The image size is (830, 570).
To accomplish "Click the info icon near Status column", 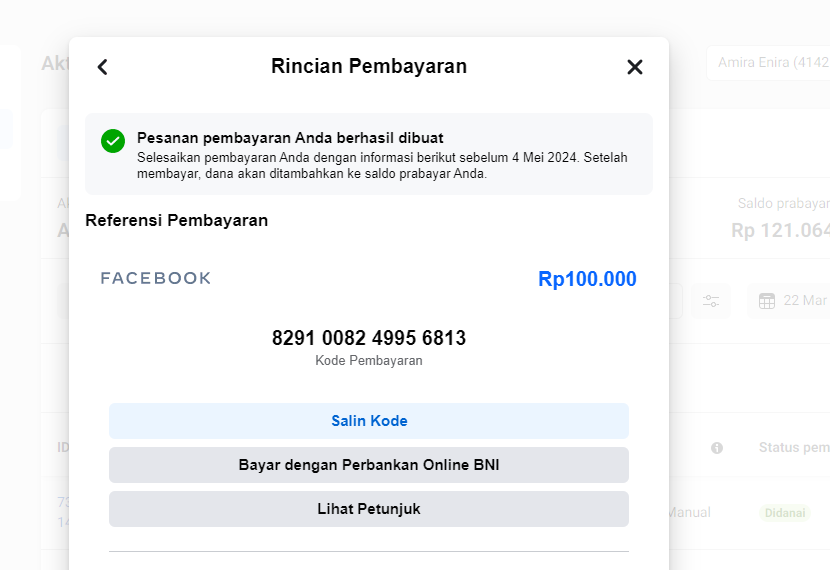I will pyautogui.click(x=717, y=448).
